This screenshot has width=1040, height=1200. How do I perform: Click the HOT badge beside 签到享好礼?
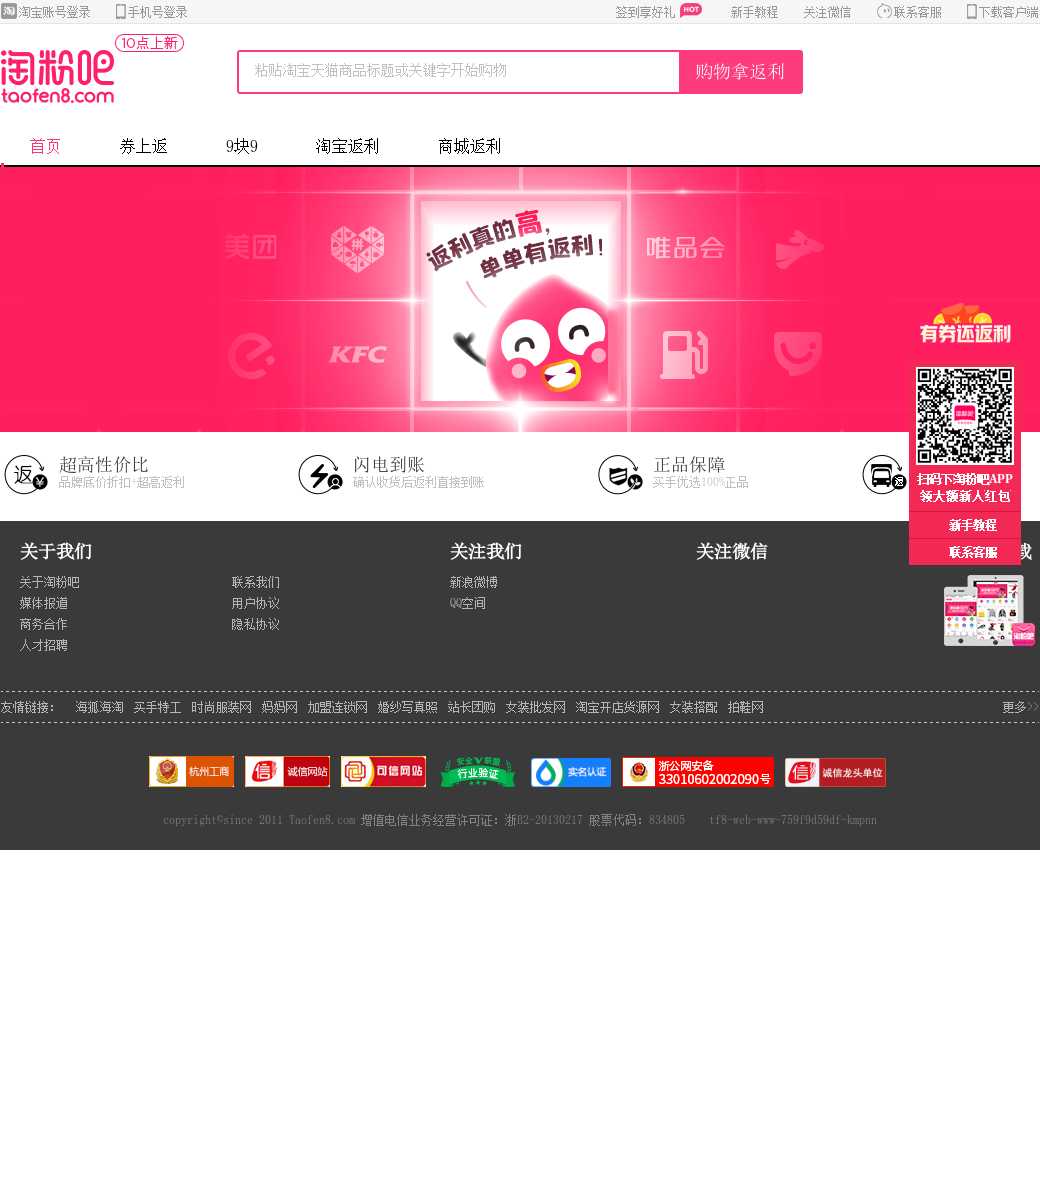[x=691, y=10]
